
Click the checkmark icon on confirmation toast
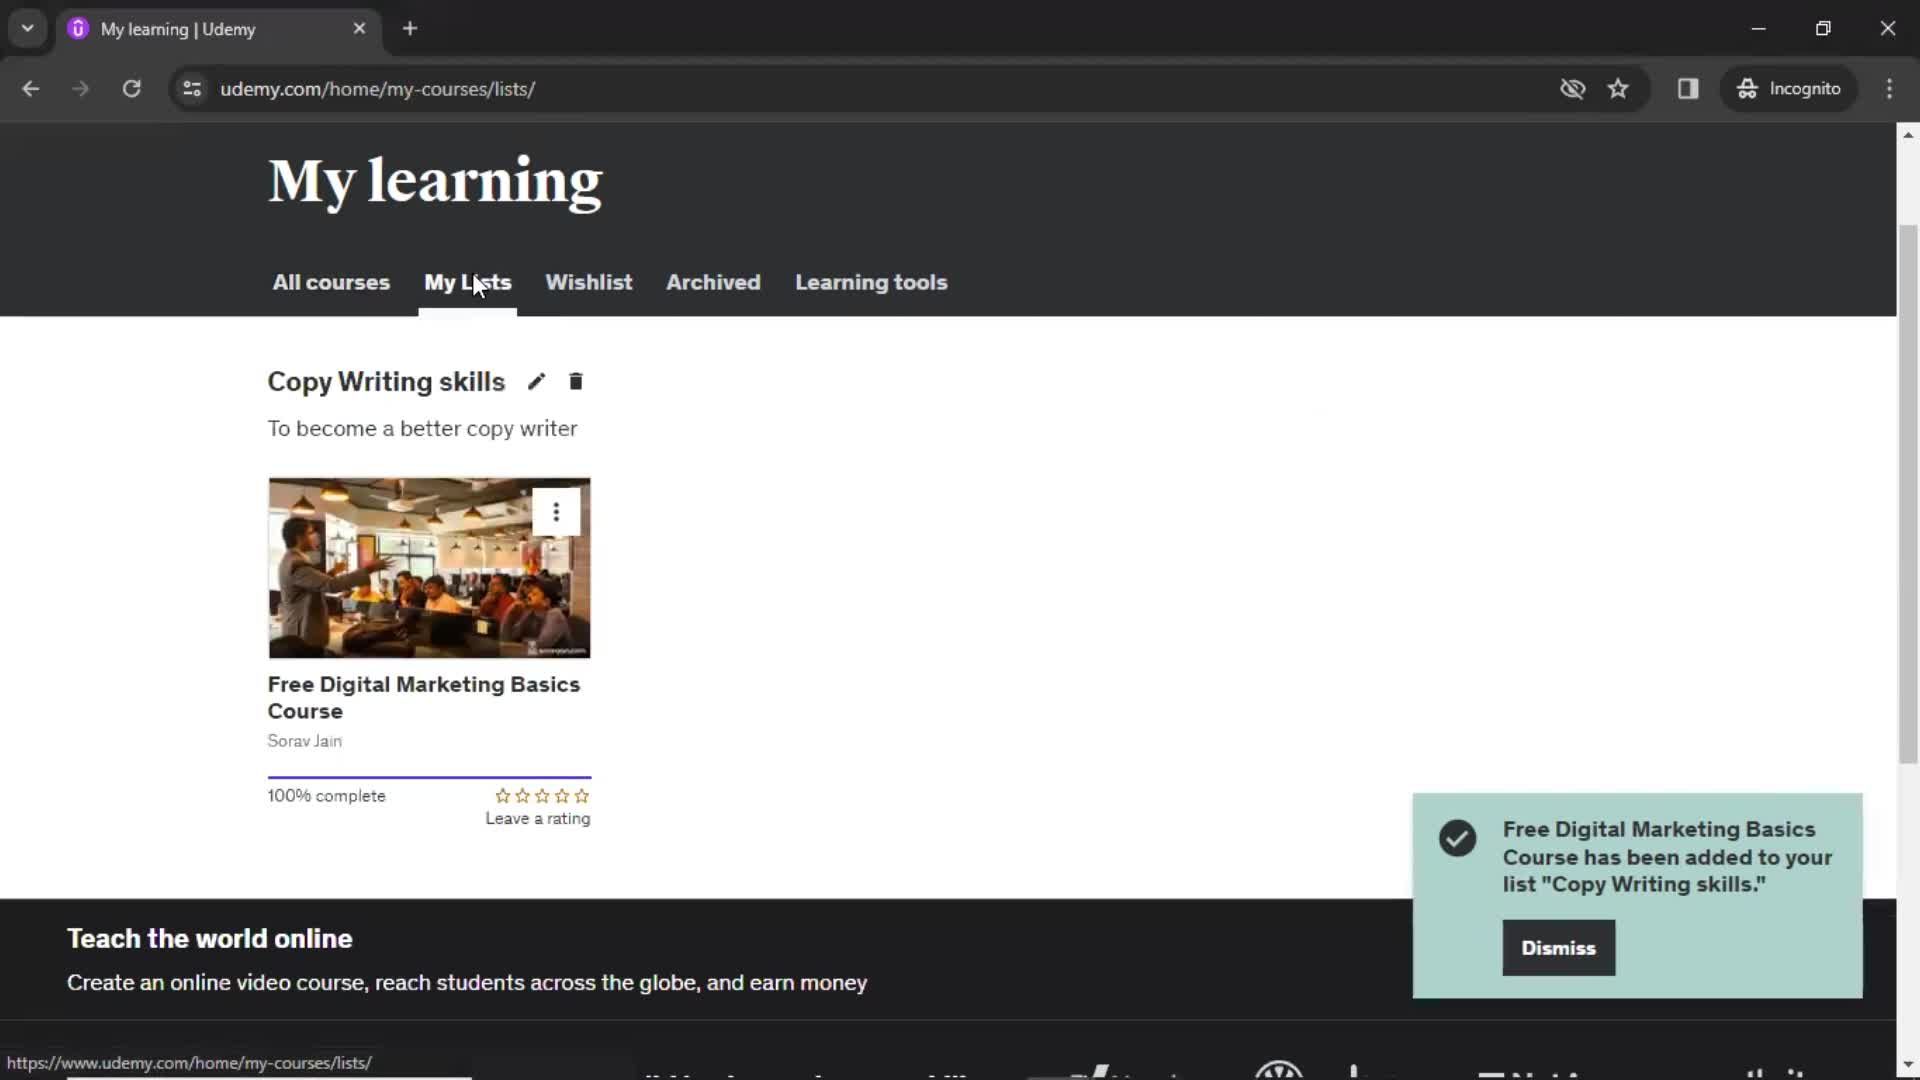[x=1457, y=836]
